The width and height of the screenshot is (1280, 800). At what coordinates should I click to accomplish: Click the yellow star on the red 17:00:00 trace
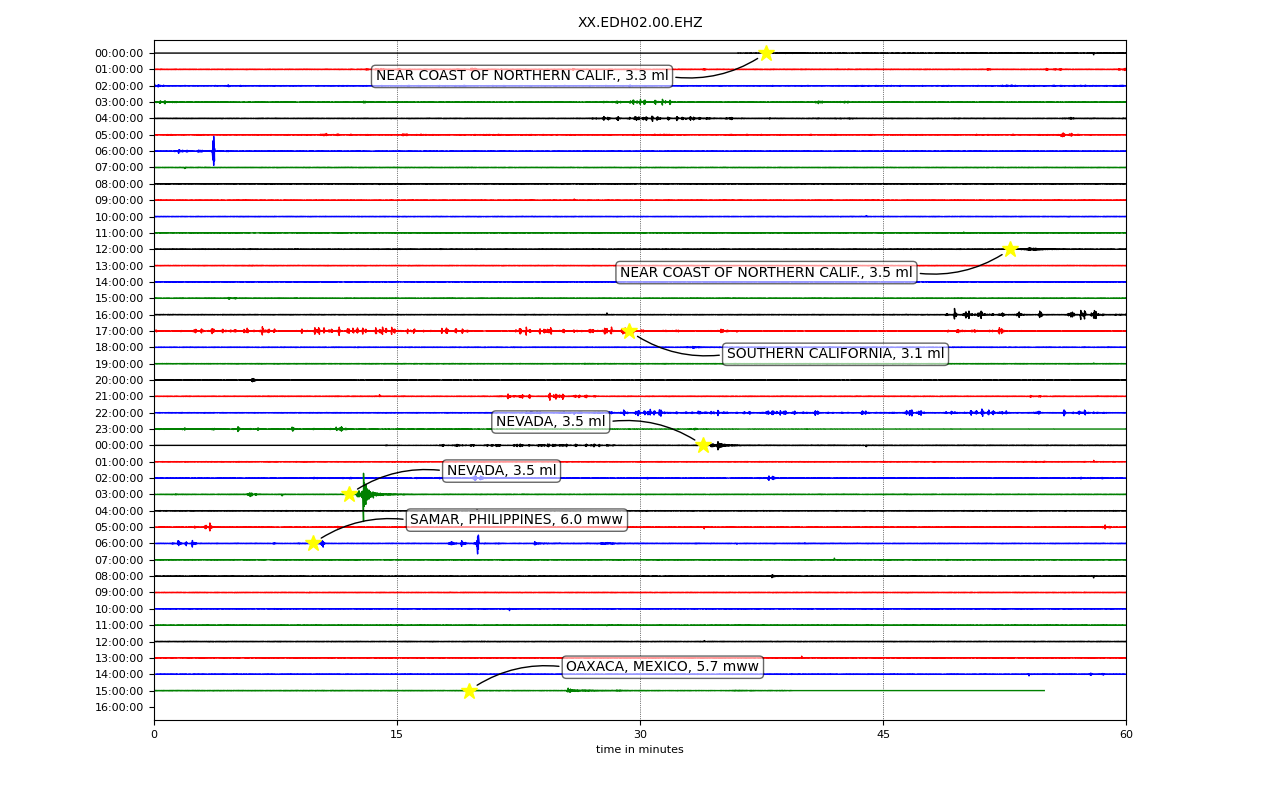click(x=629, y=331)
